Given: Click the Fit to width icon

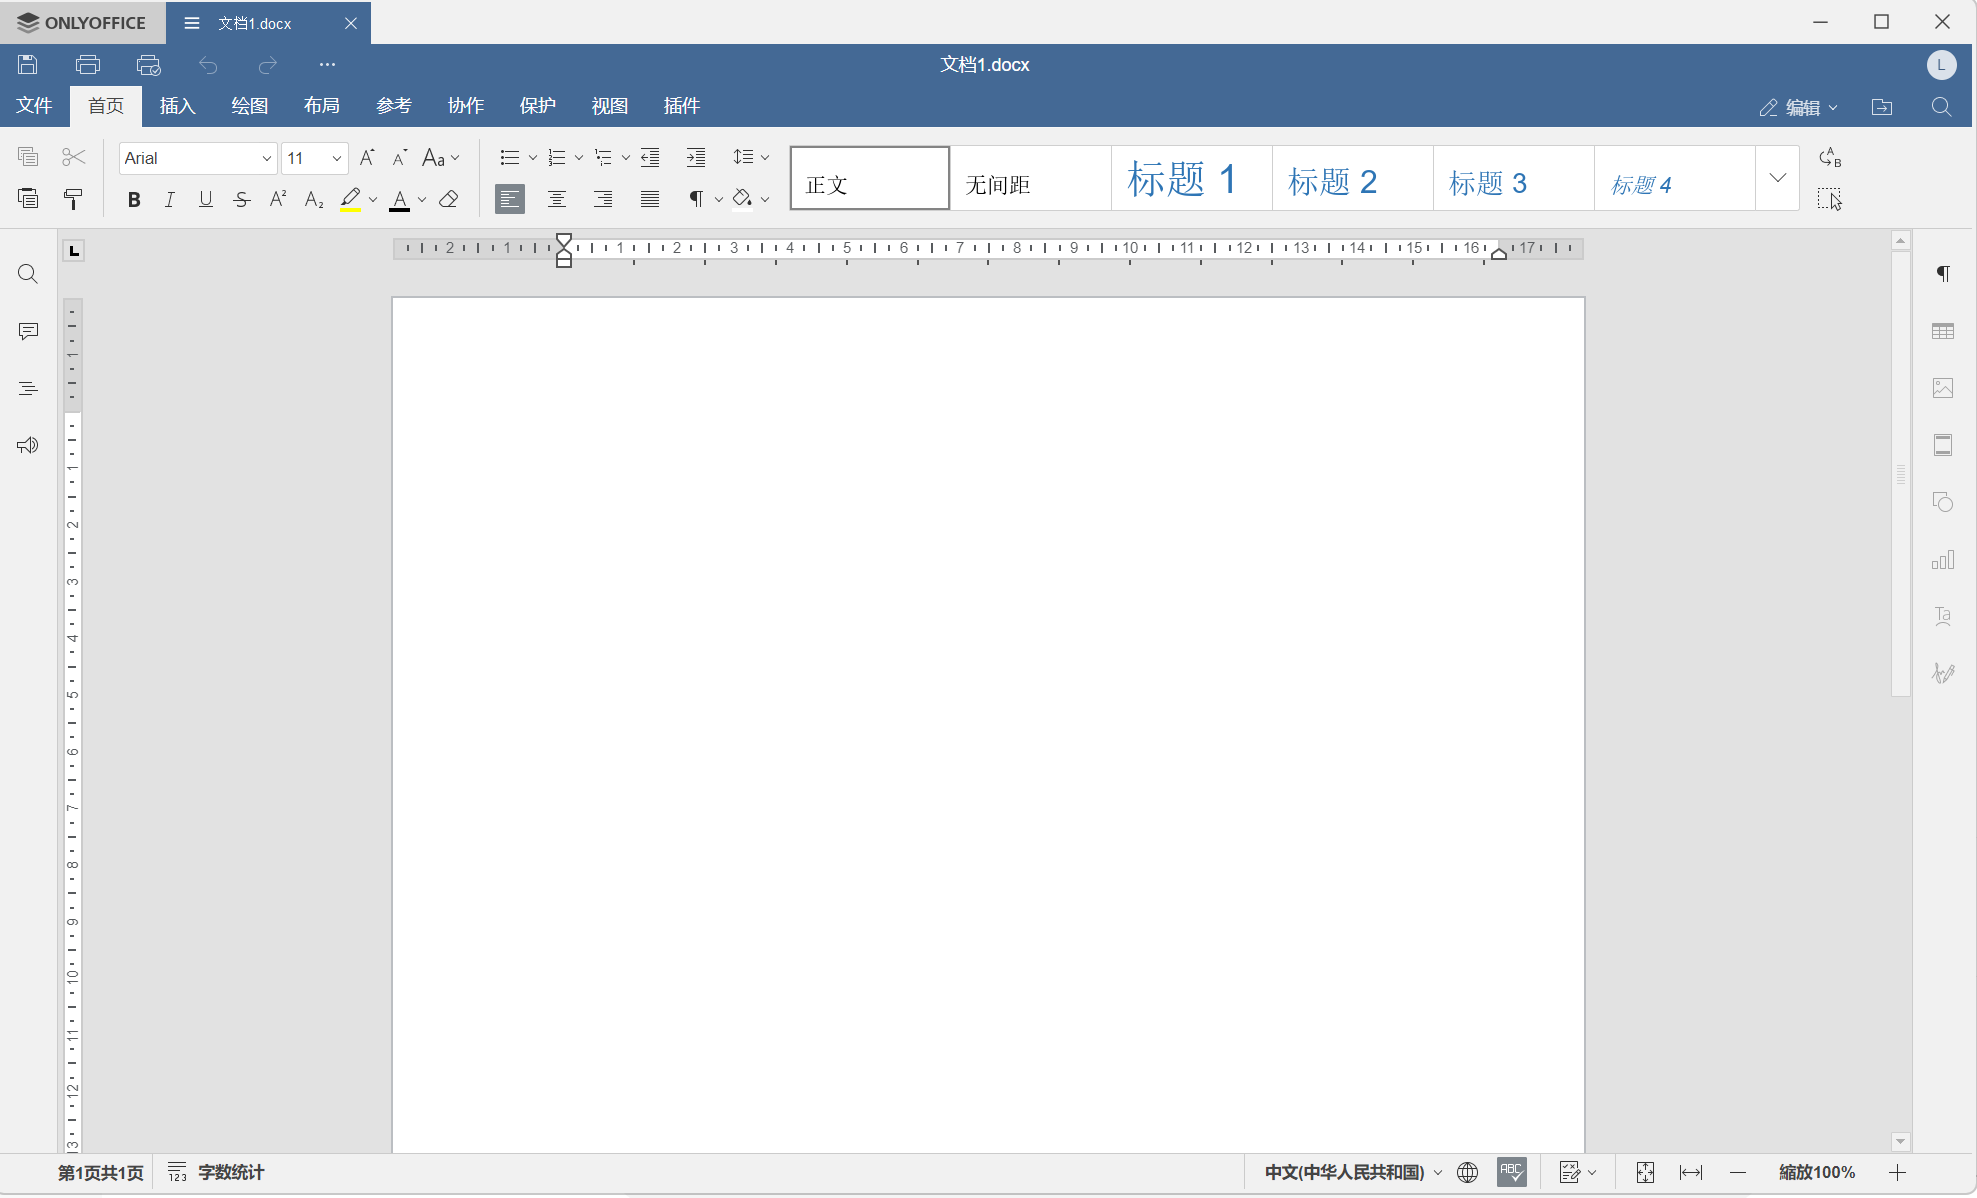Looking at the screenshot, I should point(1690,1172).
